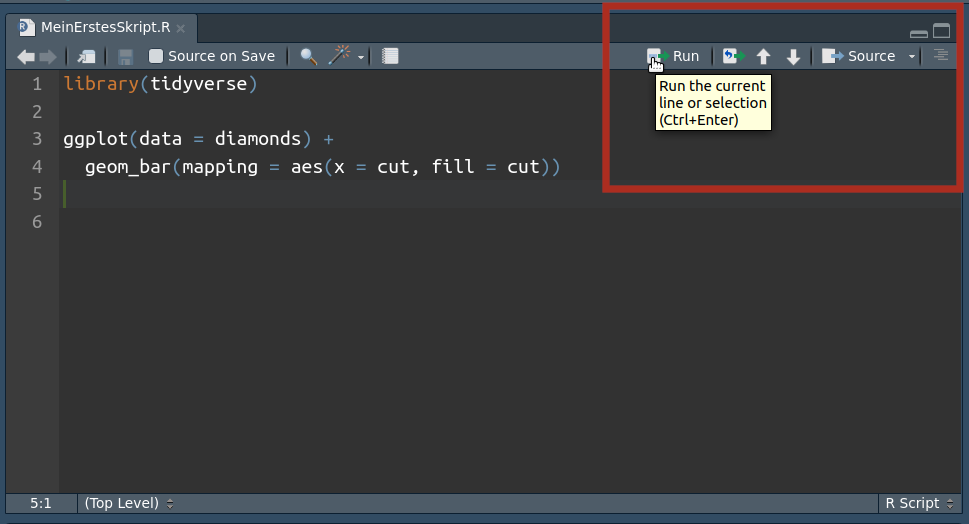Click the save document floppy disk icon

pos(126,57)
